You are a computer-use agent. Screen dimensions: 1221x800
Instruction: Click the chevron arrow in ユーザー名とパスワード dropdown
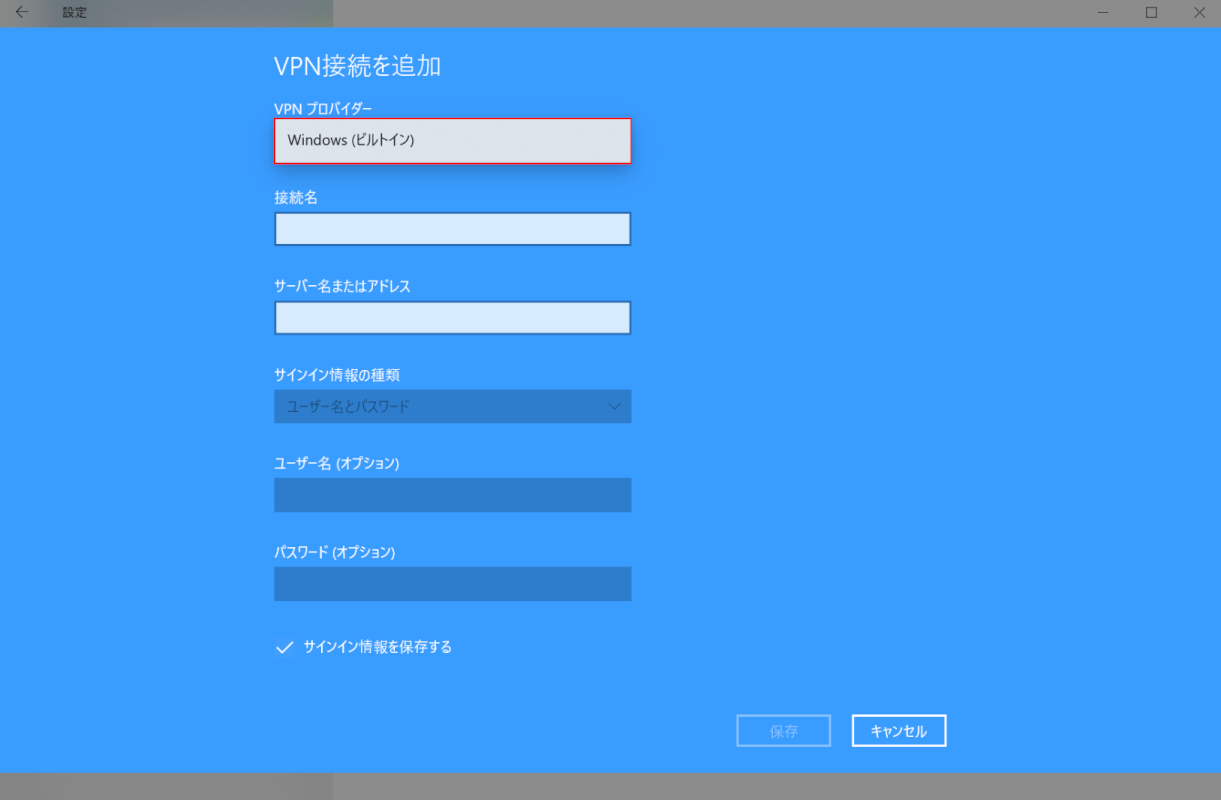(614, 407)
